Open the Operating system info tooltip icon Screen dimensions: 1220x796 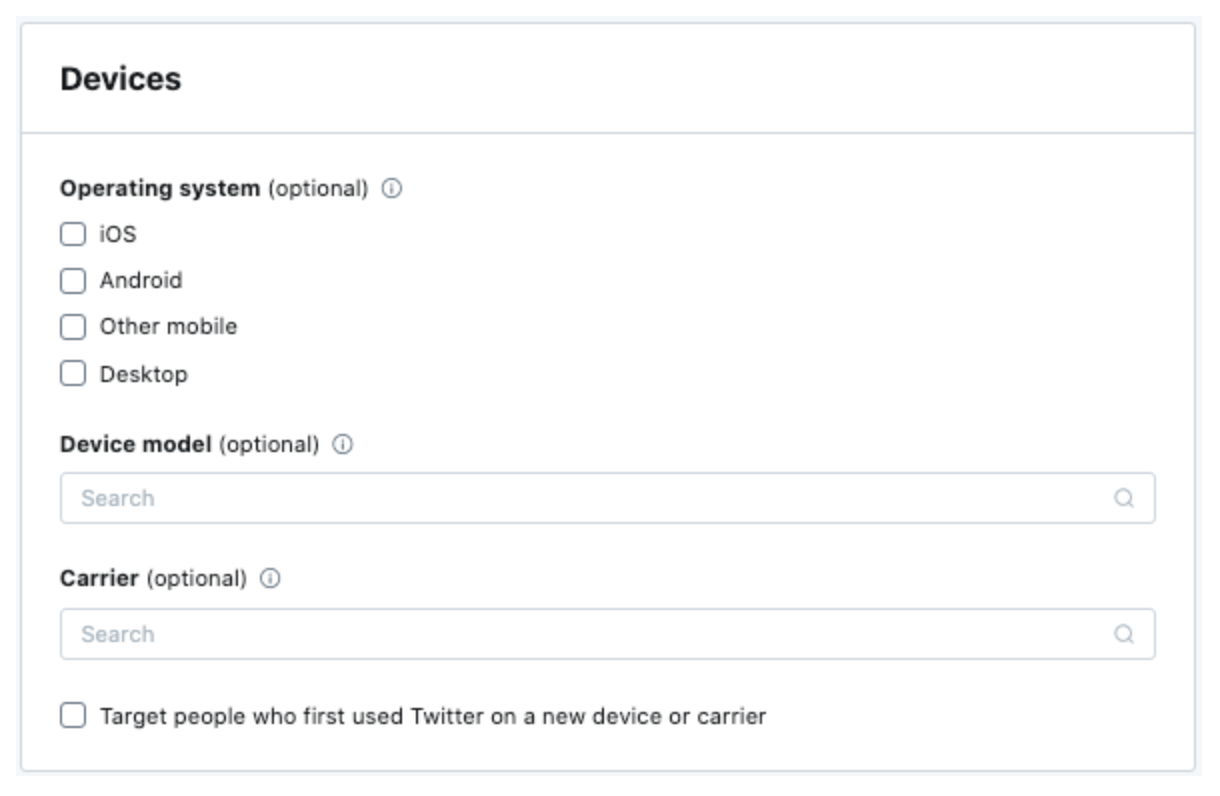point(392,188)
